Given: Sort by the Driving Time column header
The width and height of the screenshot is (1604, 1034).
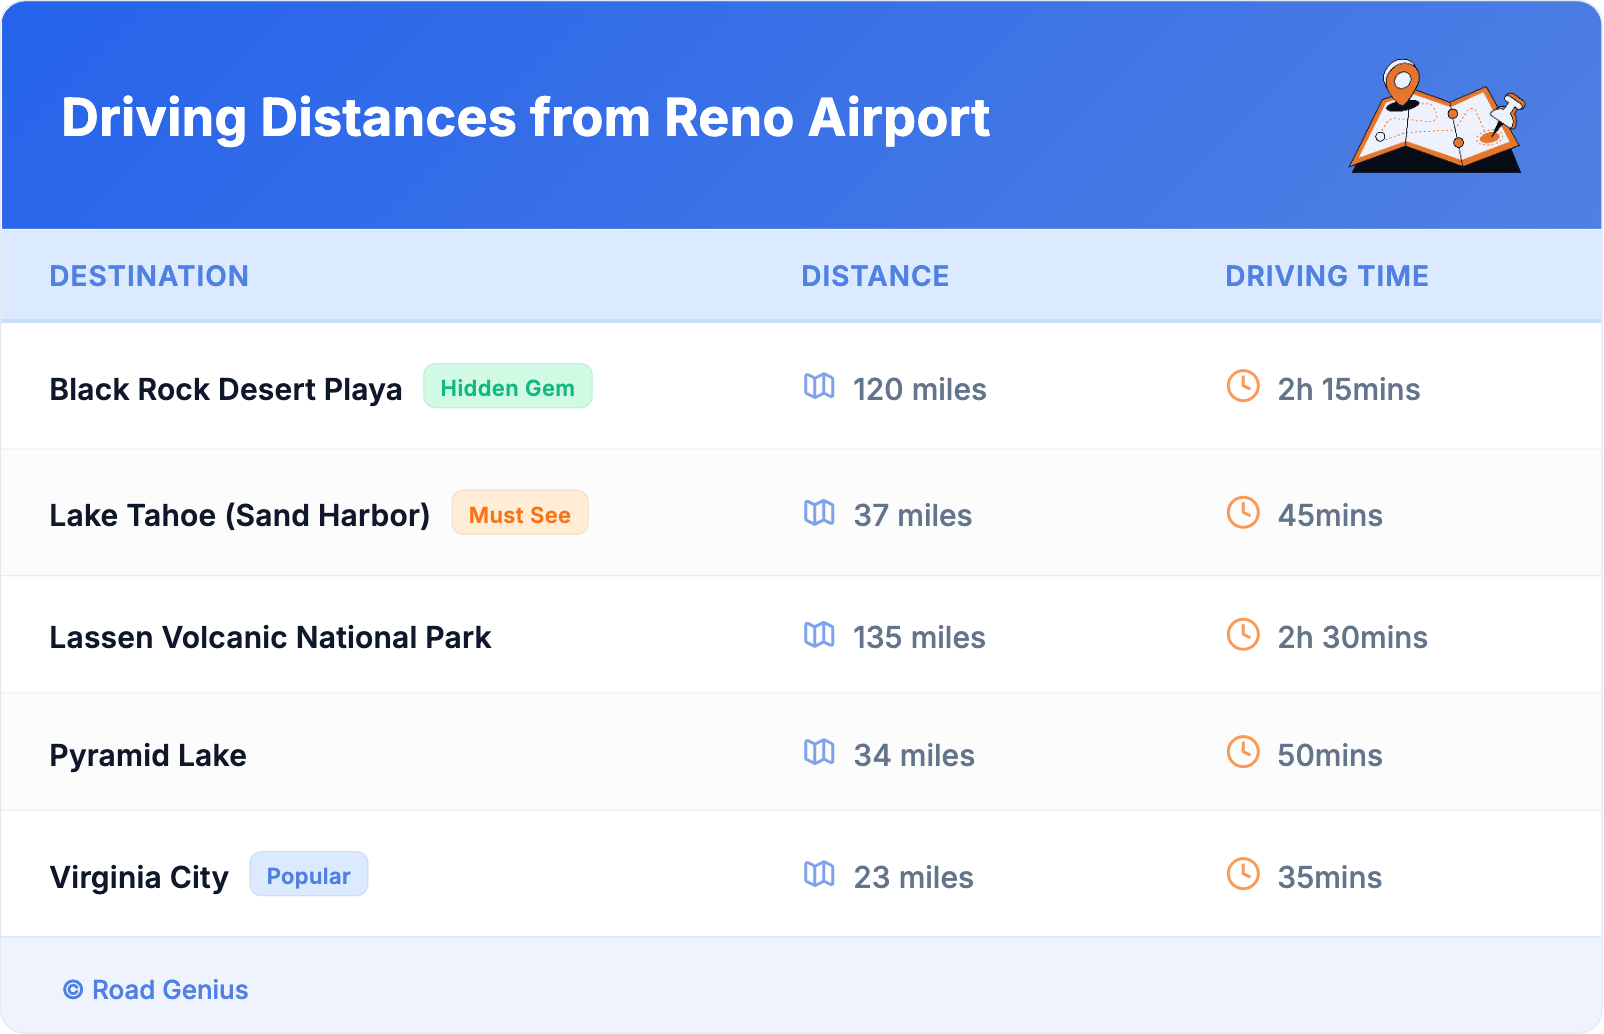Looking at the screenshot, I should (1326, 276).
